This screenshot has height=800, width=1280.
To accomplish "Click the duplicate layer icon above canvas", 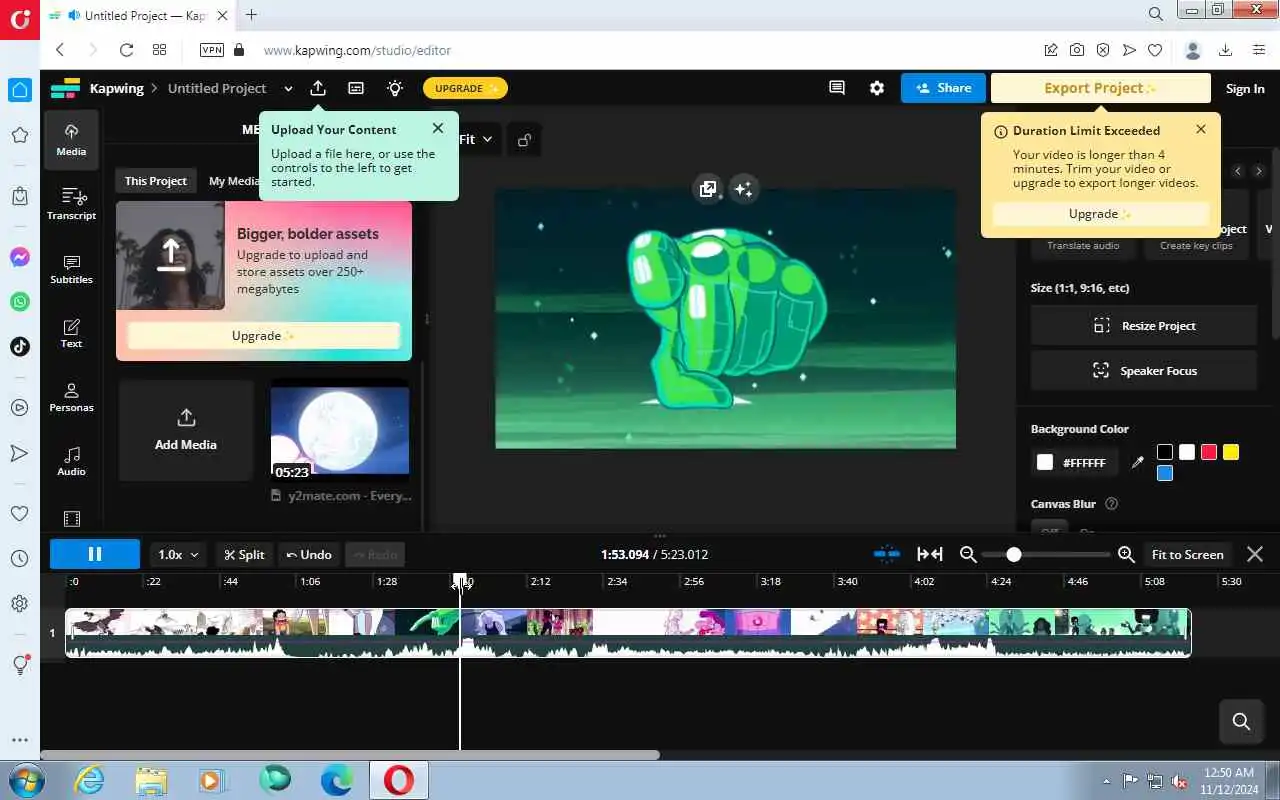I will (708, 189).
